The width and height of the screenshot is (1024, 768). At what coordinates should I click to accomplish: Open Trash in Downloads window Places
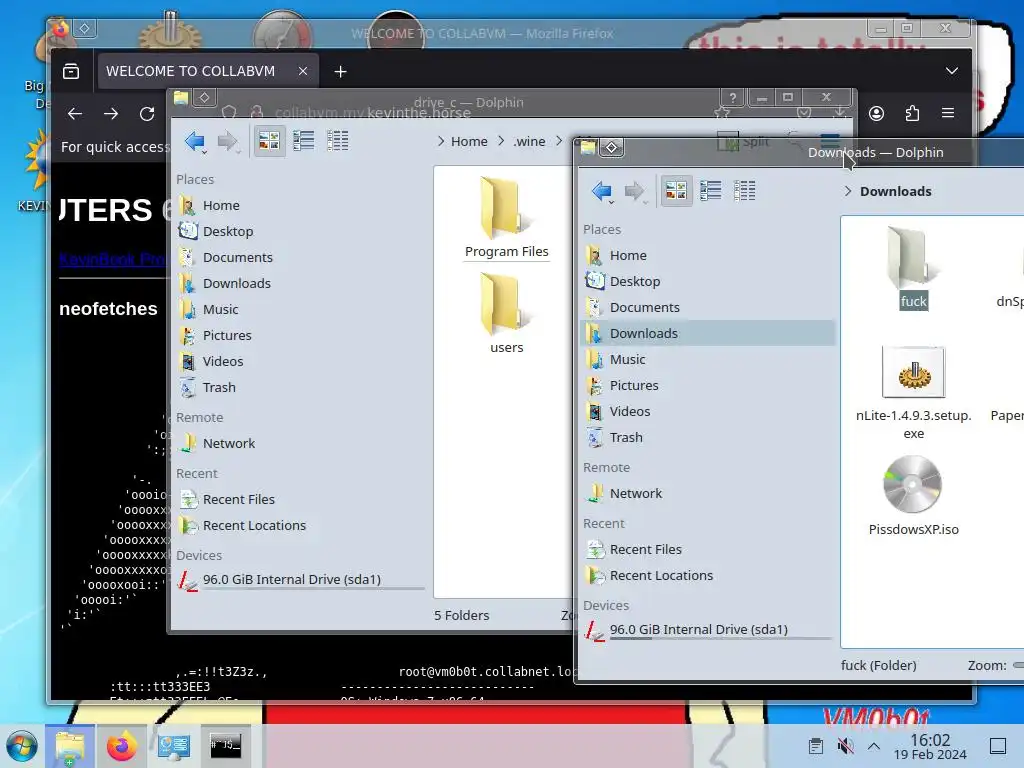pos(708,438)
